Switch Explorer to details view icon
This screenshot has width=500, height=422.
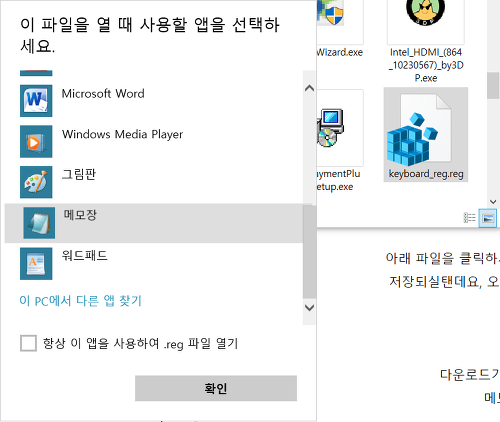pos(469,218)
